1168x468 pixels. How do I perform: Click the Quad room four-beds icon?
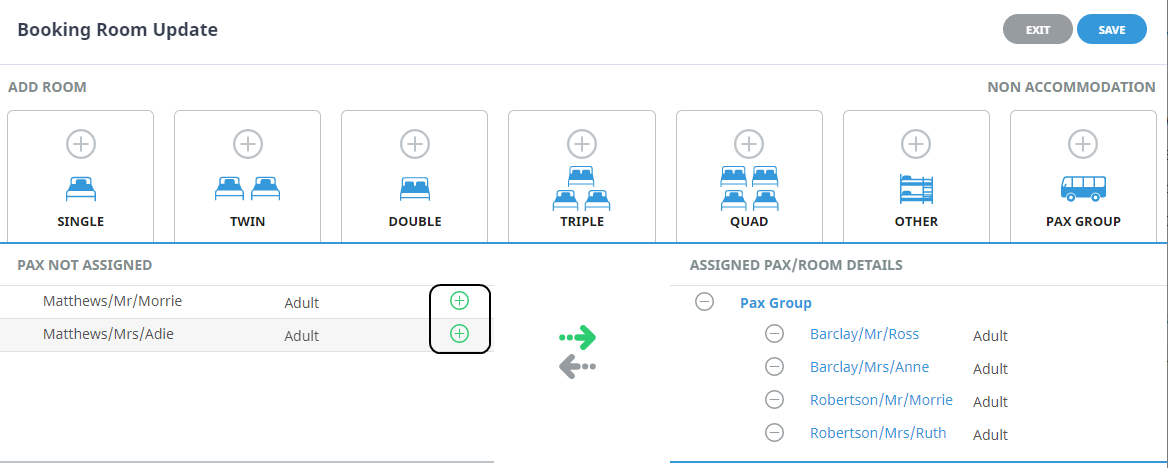[x=749, y=189]
